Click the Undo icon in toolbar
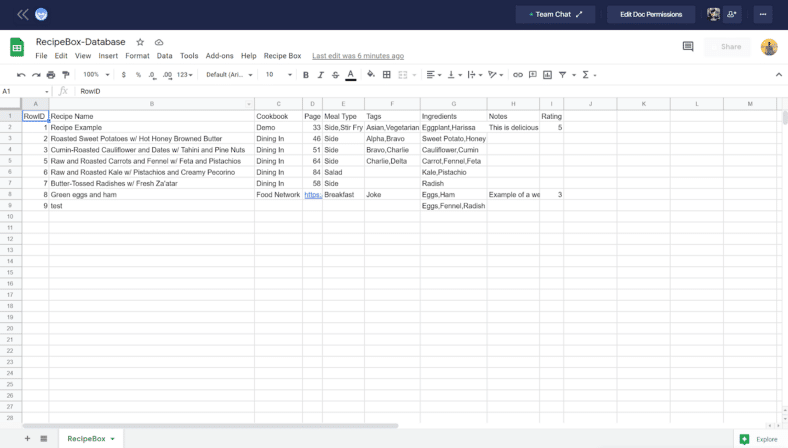Viewport: 788px width, 448px height. 21,75
